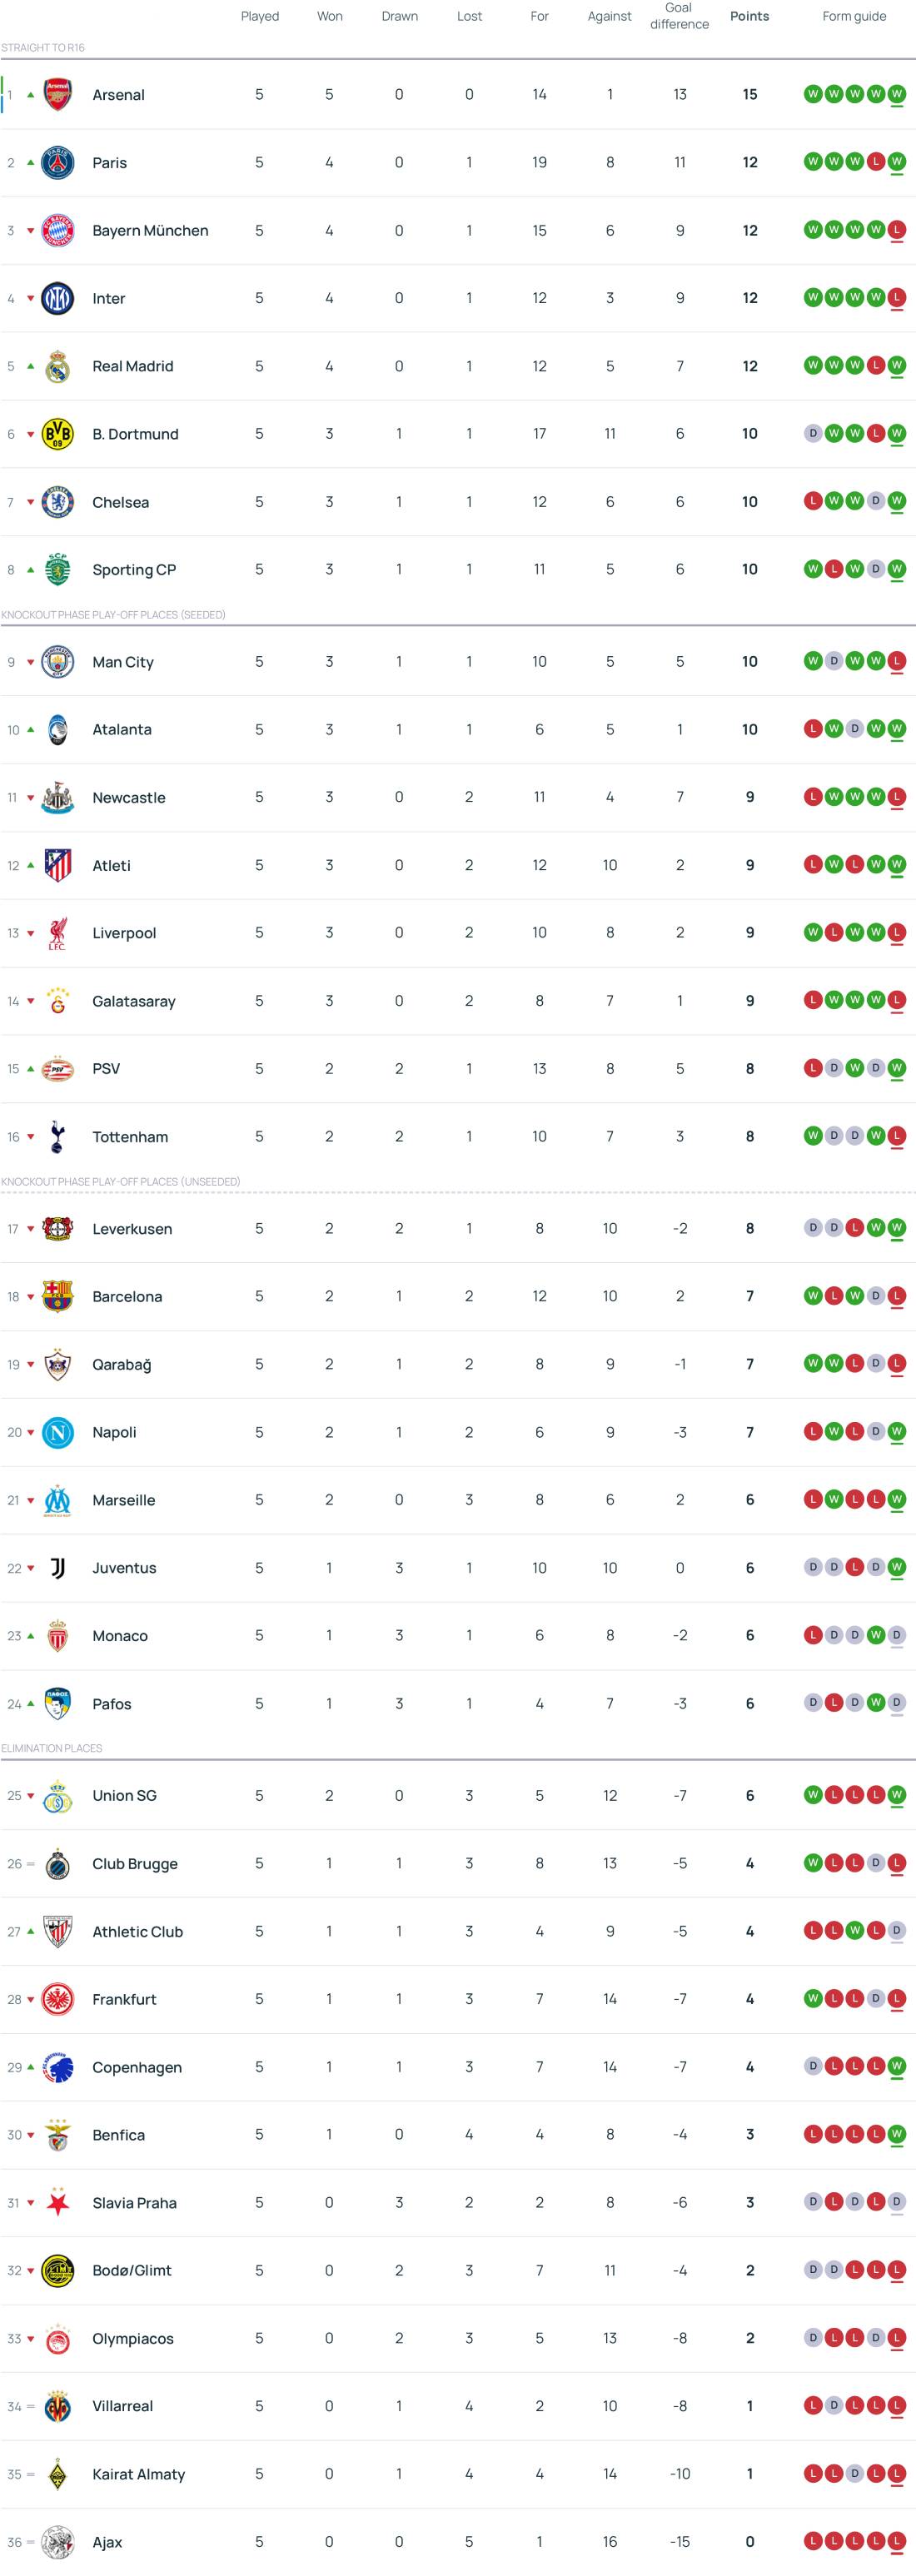Click the Bayern München club crest

coord(58,231)
